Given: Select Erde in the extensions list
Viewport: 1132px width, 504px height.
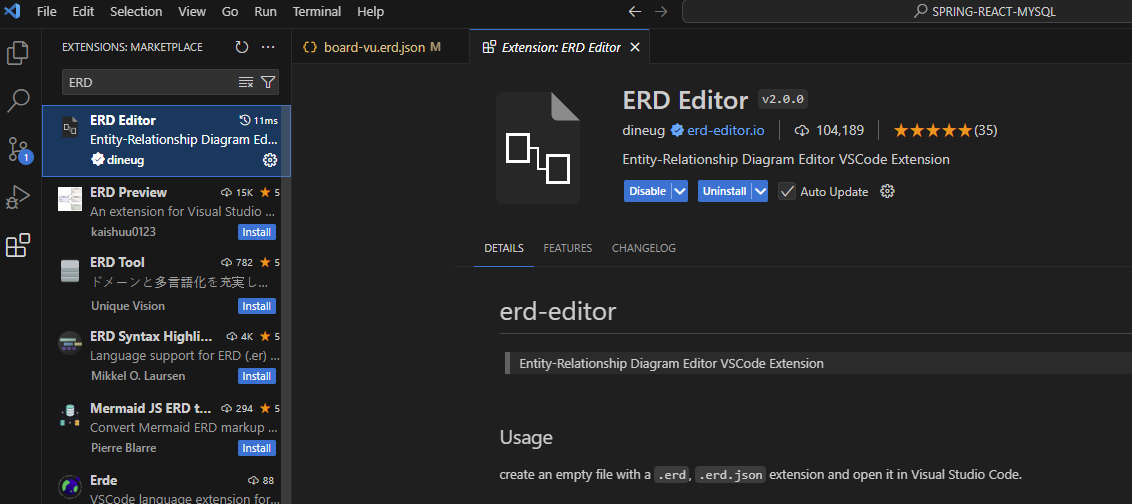Looking at the screenshot, I should 167,485.
